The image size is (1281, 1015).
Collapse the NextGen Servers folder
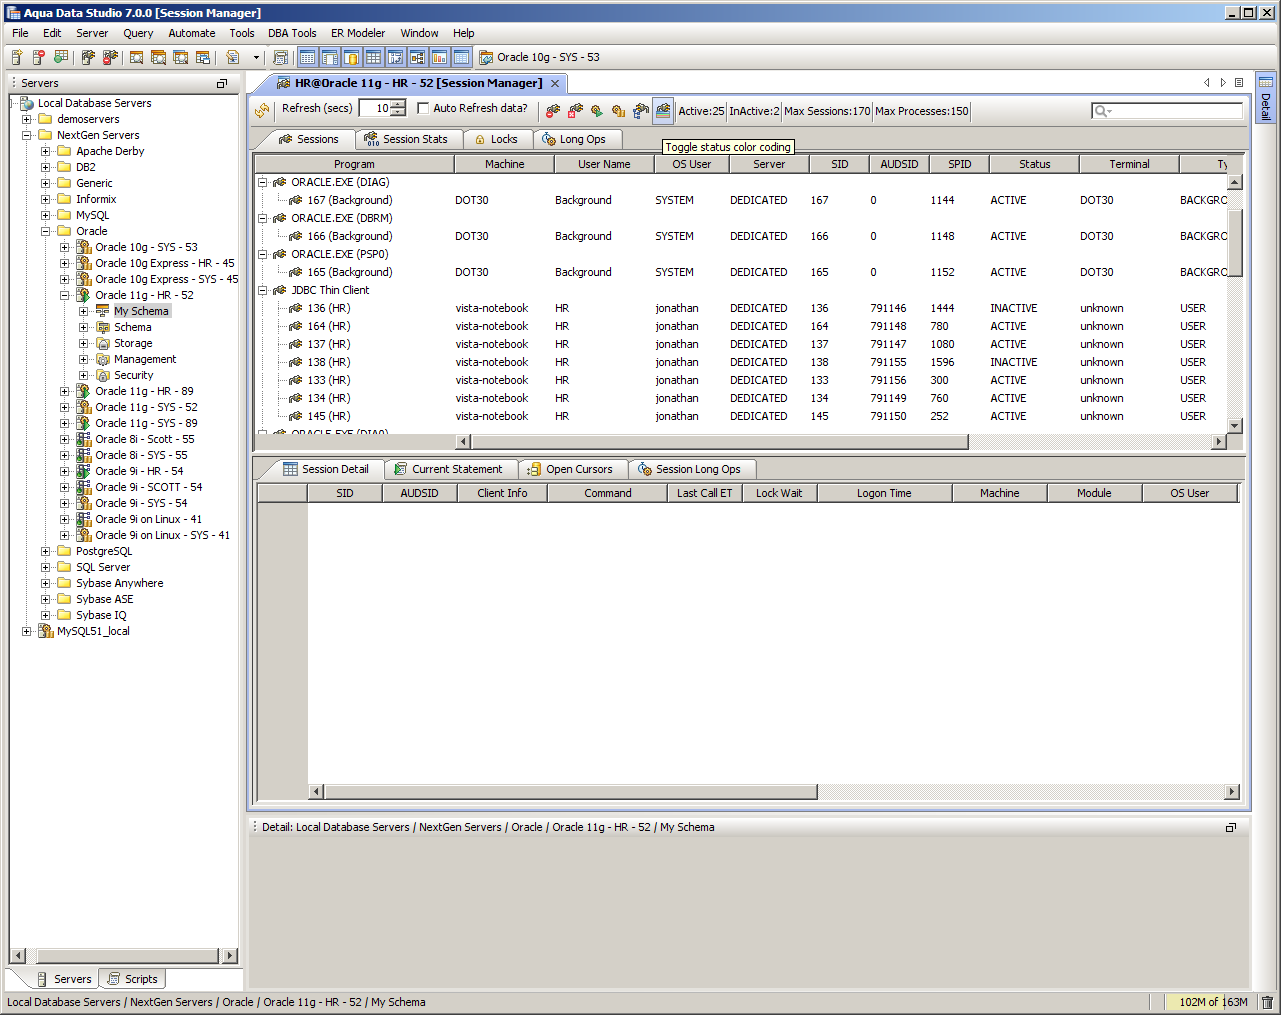coord(26,135)
